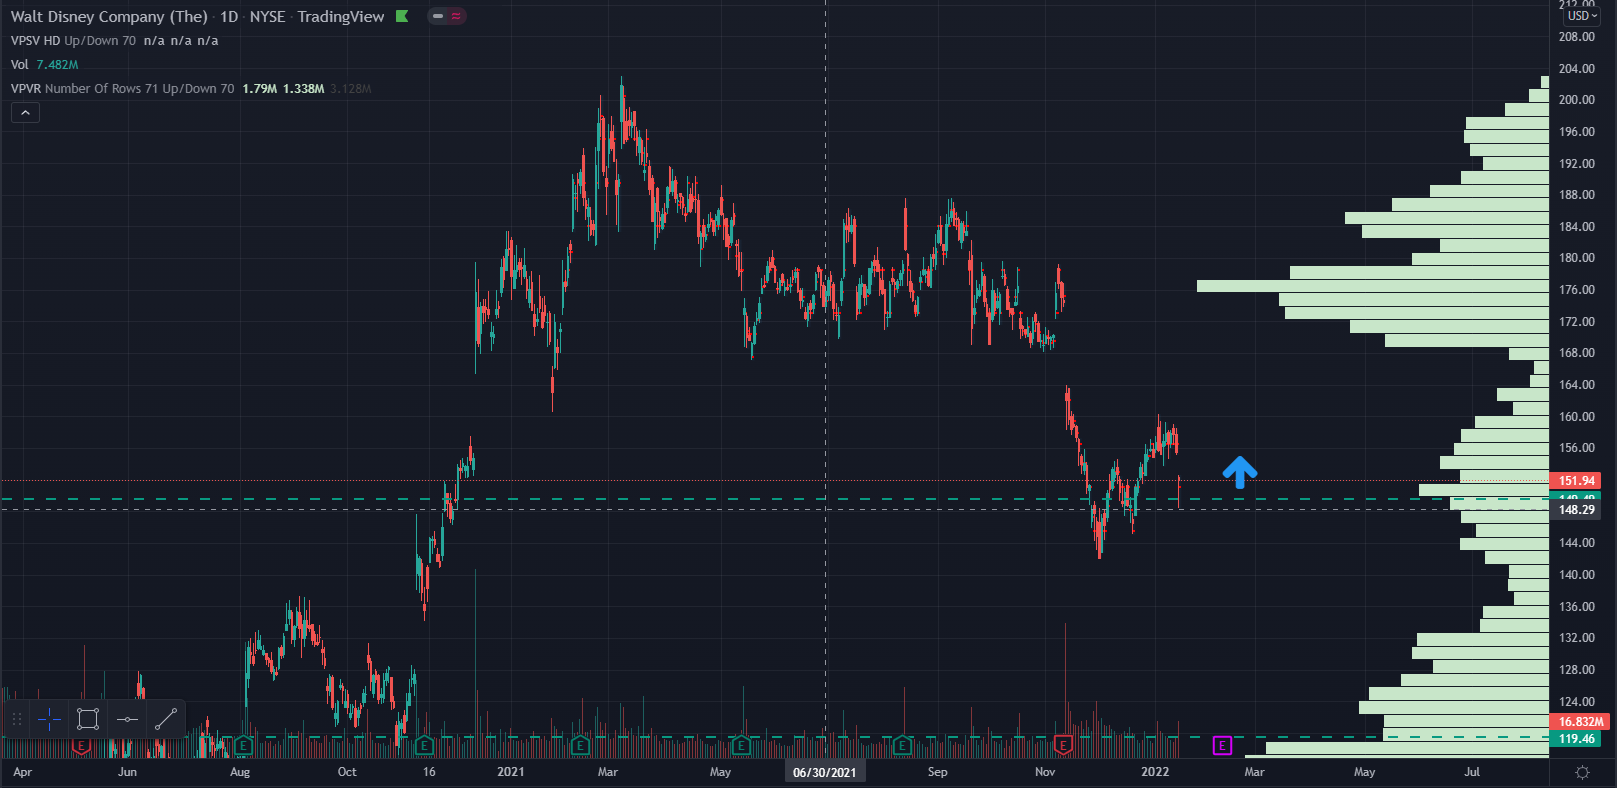Open the USD currency dropdown

pyautogui.click(x=1583, y=16)
